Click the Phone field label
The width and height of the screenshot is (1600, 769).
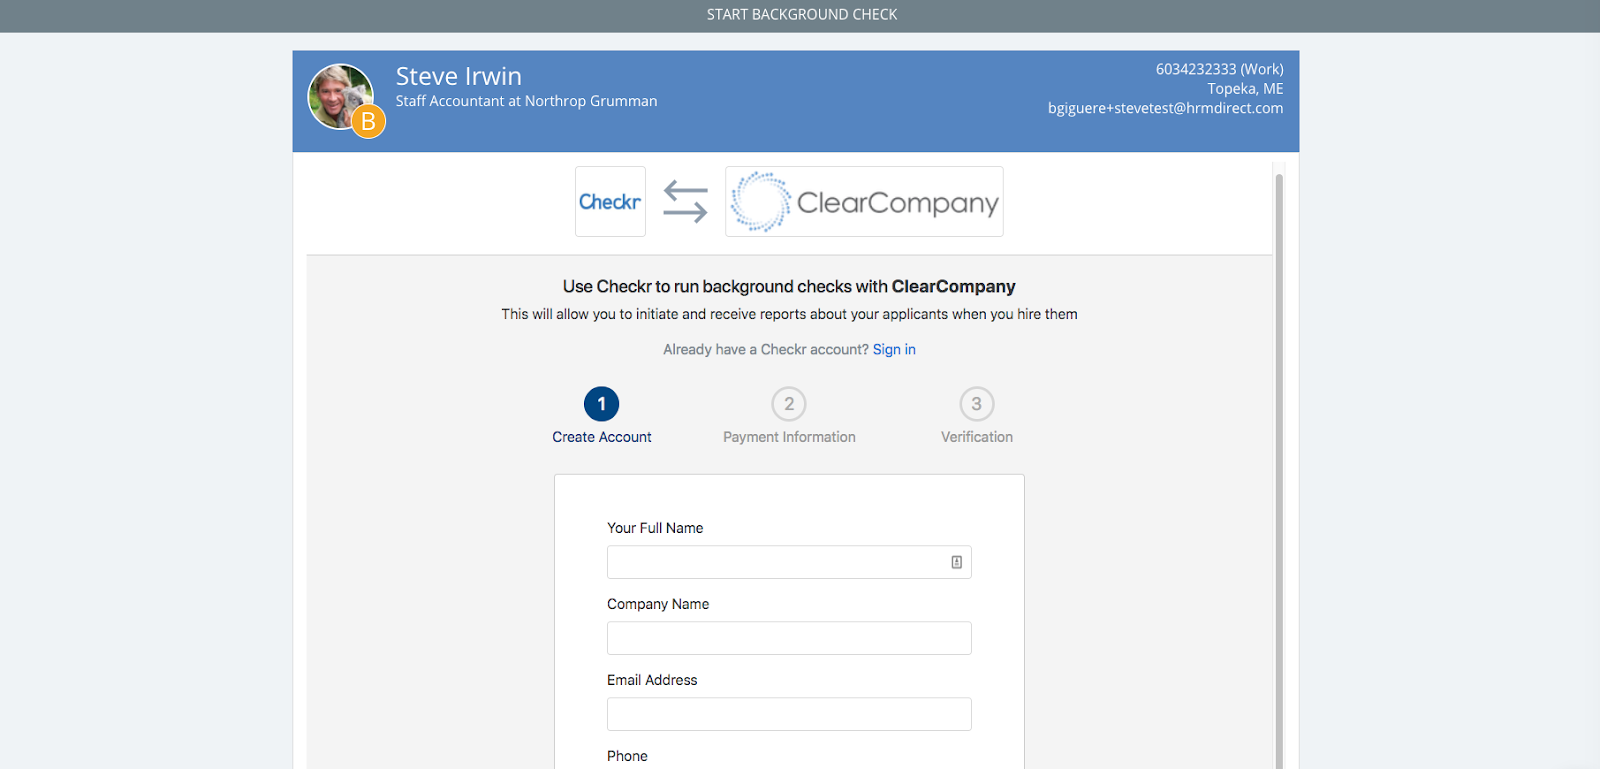[x=627, y=756]
